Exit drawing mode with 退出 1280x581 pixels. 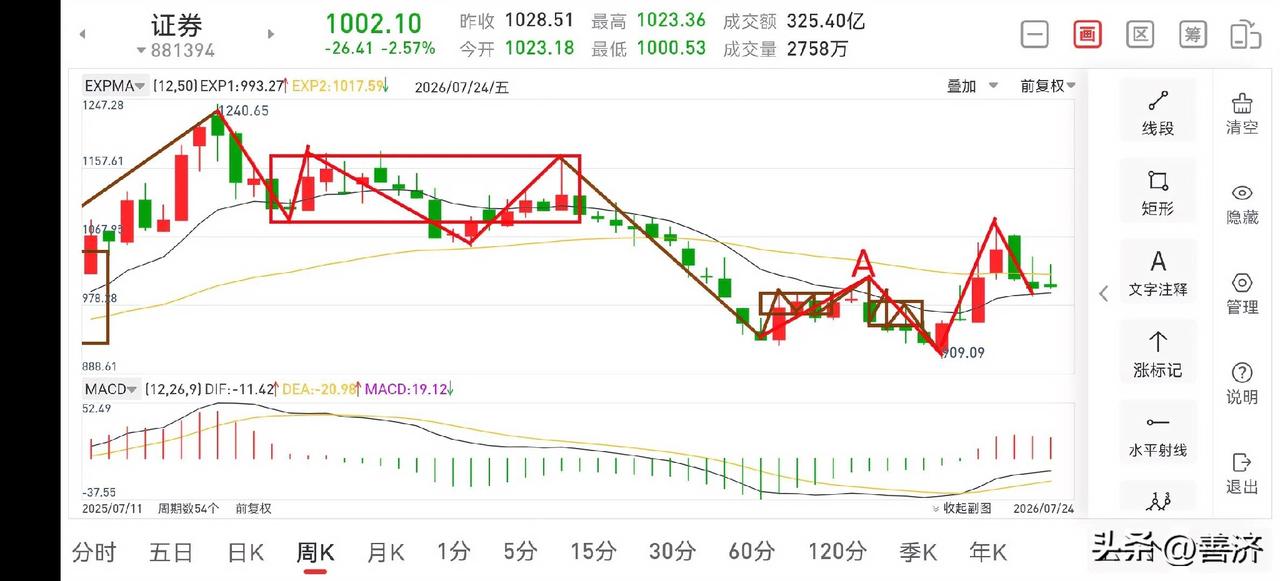pyautogui.click(x=1242, y=474)
